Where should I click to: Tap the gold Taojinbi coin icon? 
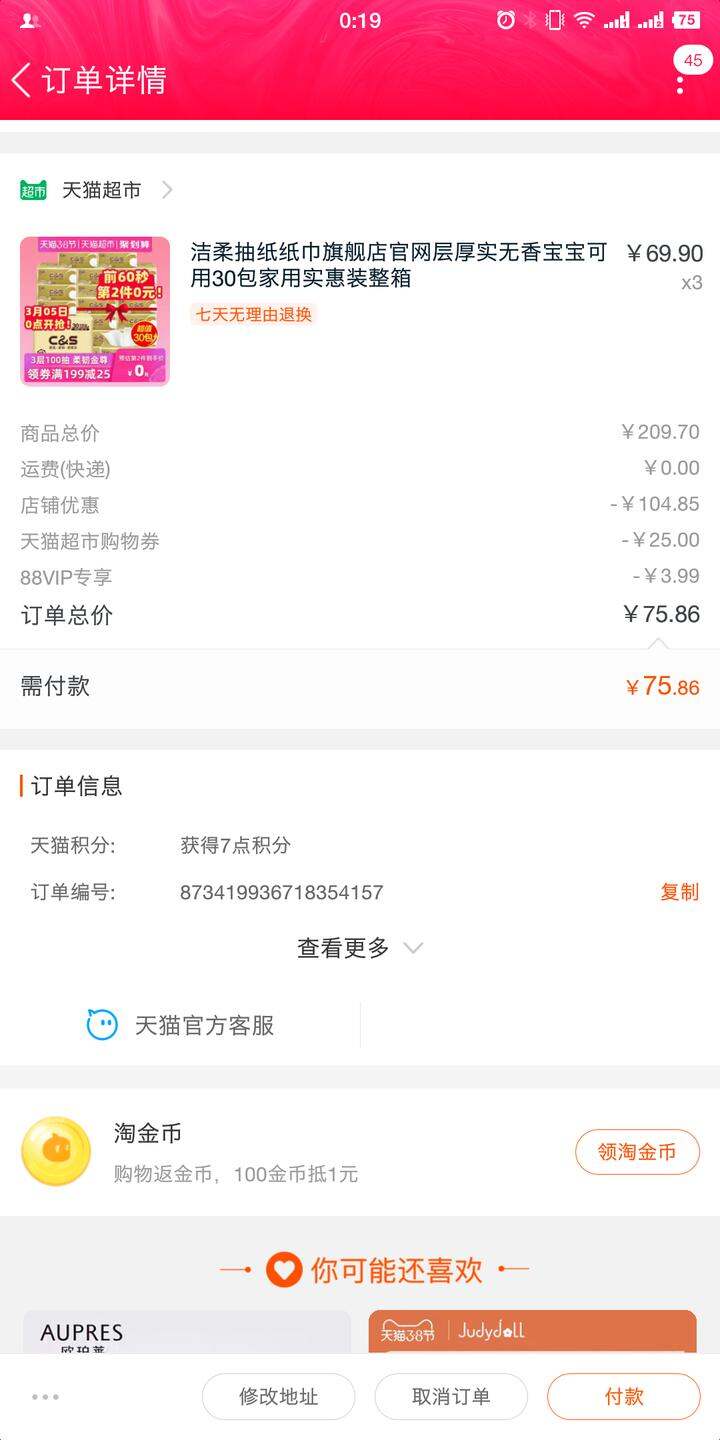56,1151
